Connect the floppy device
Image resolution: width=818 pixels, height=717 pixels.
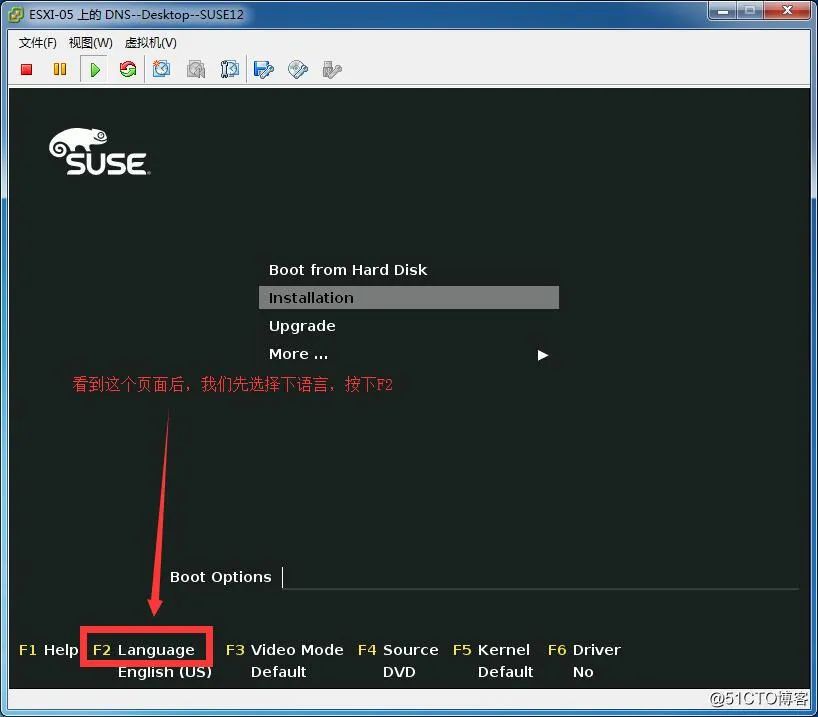click(x=263, y=69)
